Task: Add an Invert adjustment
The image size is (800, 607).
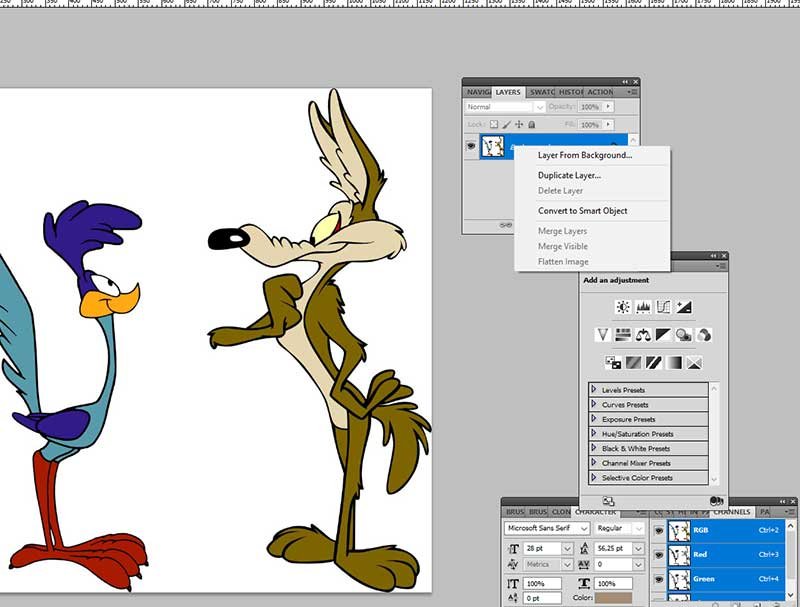Action: pyautogui.click(x=613, y=363)
